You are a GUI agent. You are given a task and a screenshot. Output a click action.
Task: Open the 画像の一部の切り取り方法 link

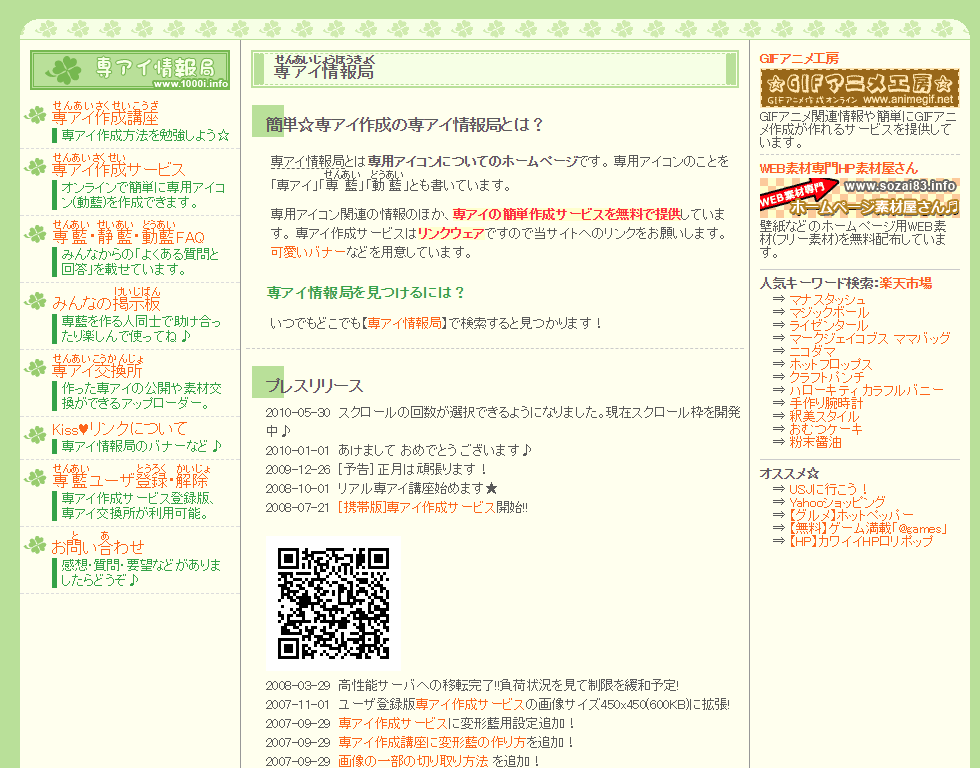pos(413,761)
